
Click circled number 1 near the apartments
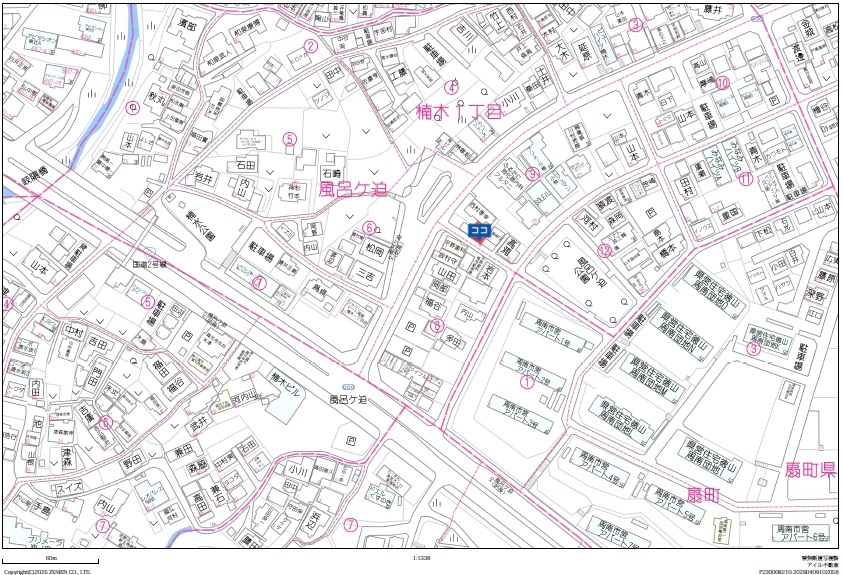coord(528,380)
